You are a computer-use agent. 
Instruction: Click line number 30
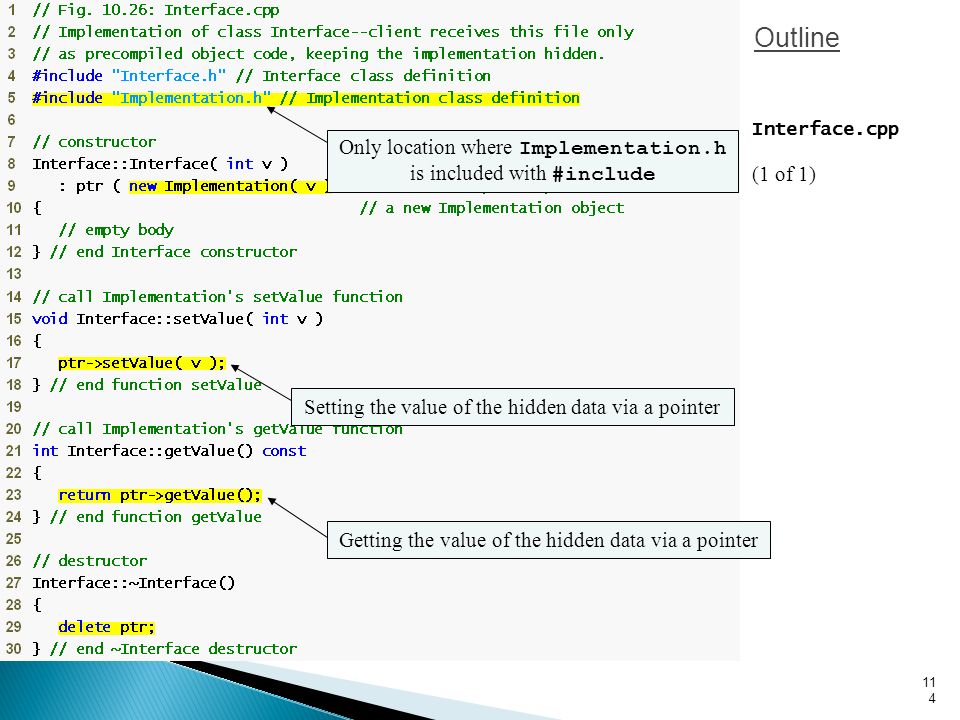coord(13,649)
